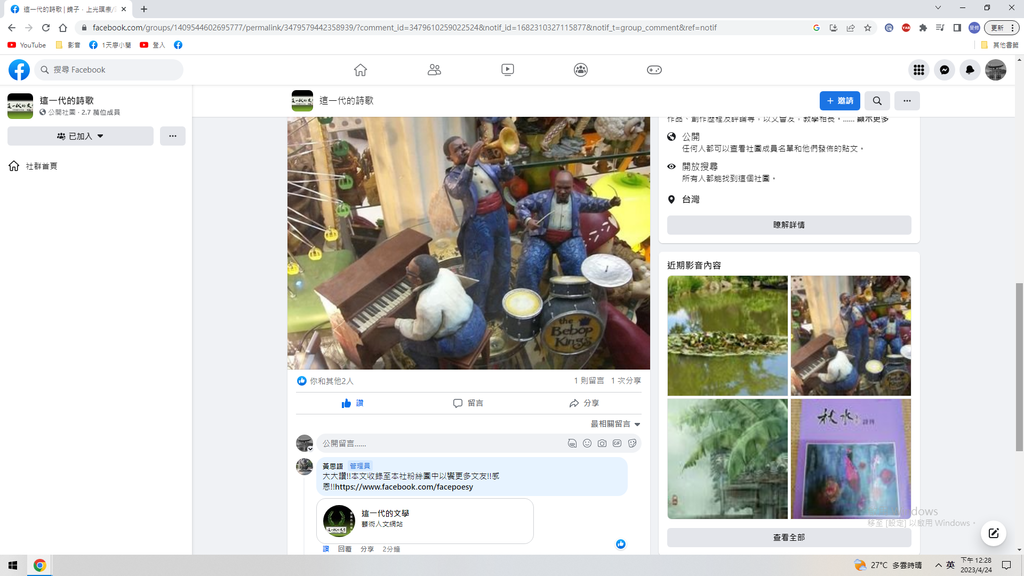Click the 查看全部 button under recent media
The width and height of the screenshot is (1024, 576).
coord(788,537)
